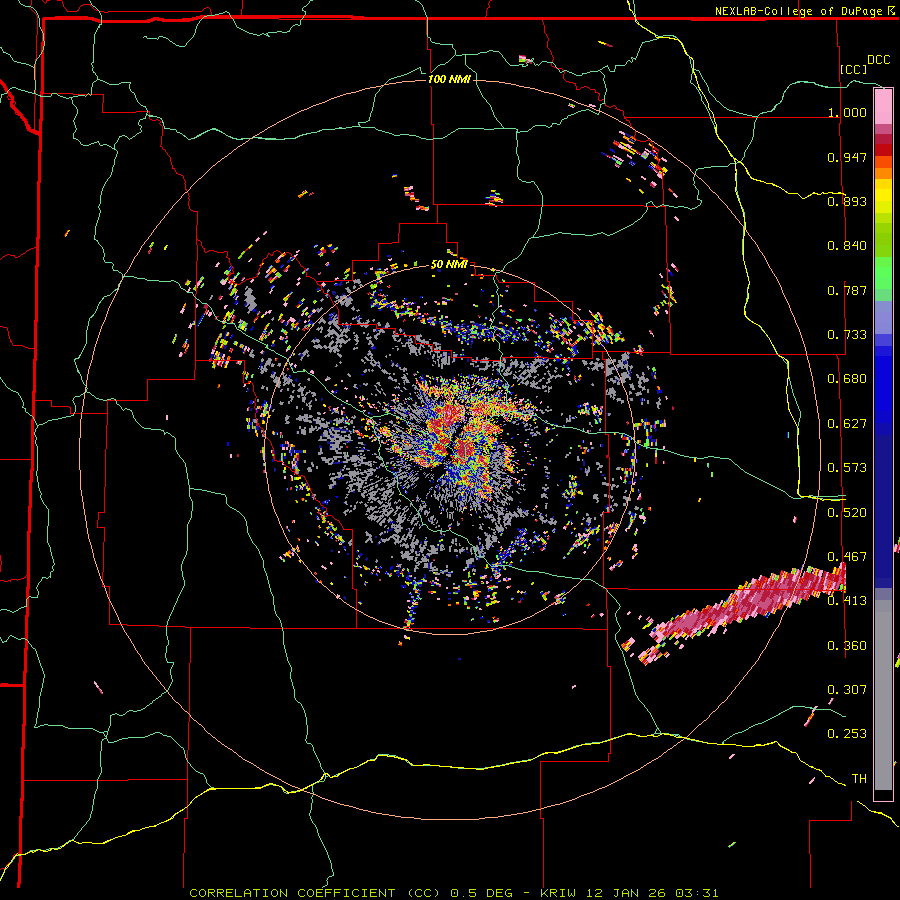Select the 0.520 scale value
The height and width of the screenshot is (900, 900).
847,513
